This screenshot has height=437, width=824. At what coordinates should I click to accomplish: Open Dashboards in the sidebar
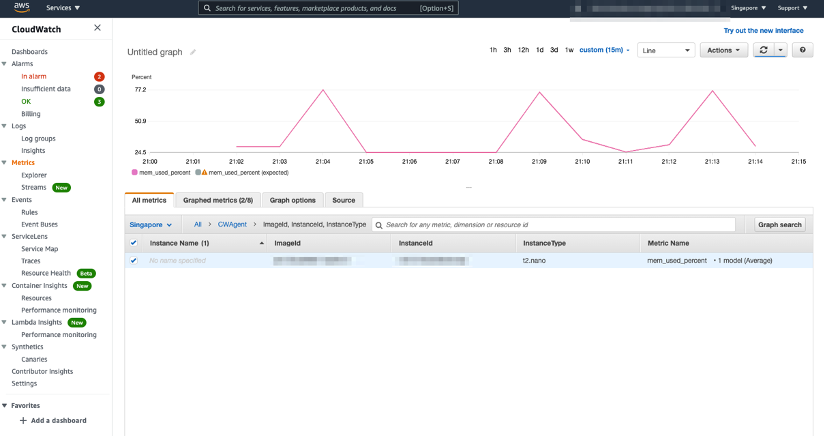click(29, 51)
